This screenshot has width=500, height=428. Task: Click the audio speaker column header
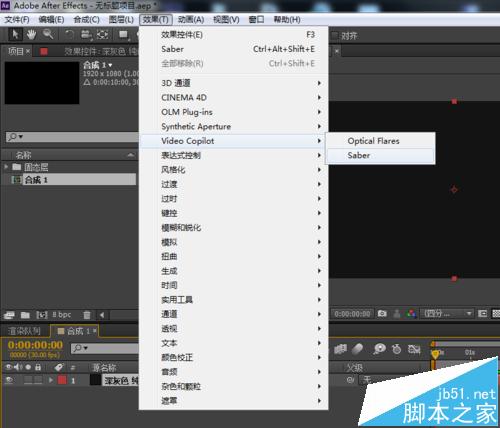(18, 367)
